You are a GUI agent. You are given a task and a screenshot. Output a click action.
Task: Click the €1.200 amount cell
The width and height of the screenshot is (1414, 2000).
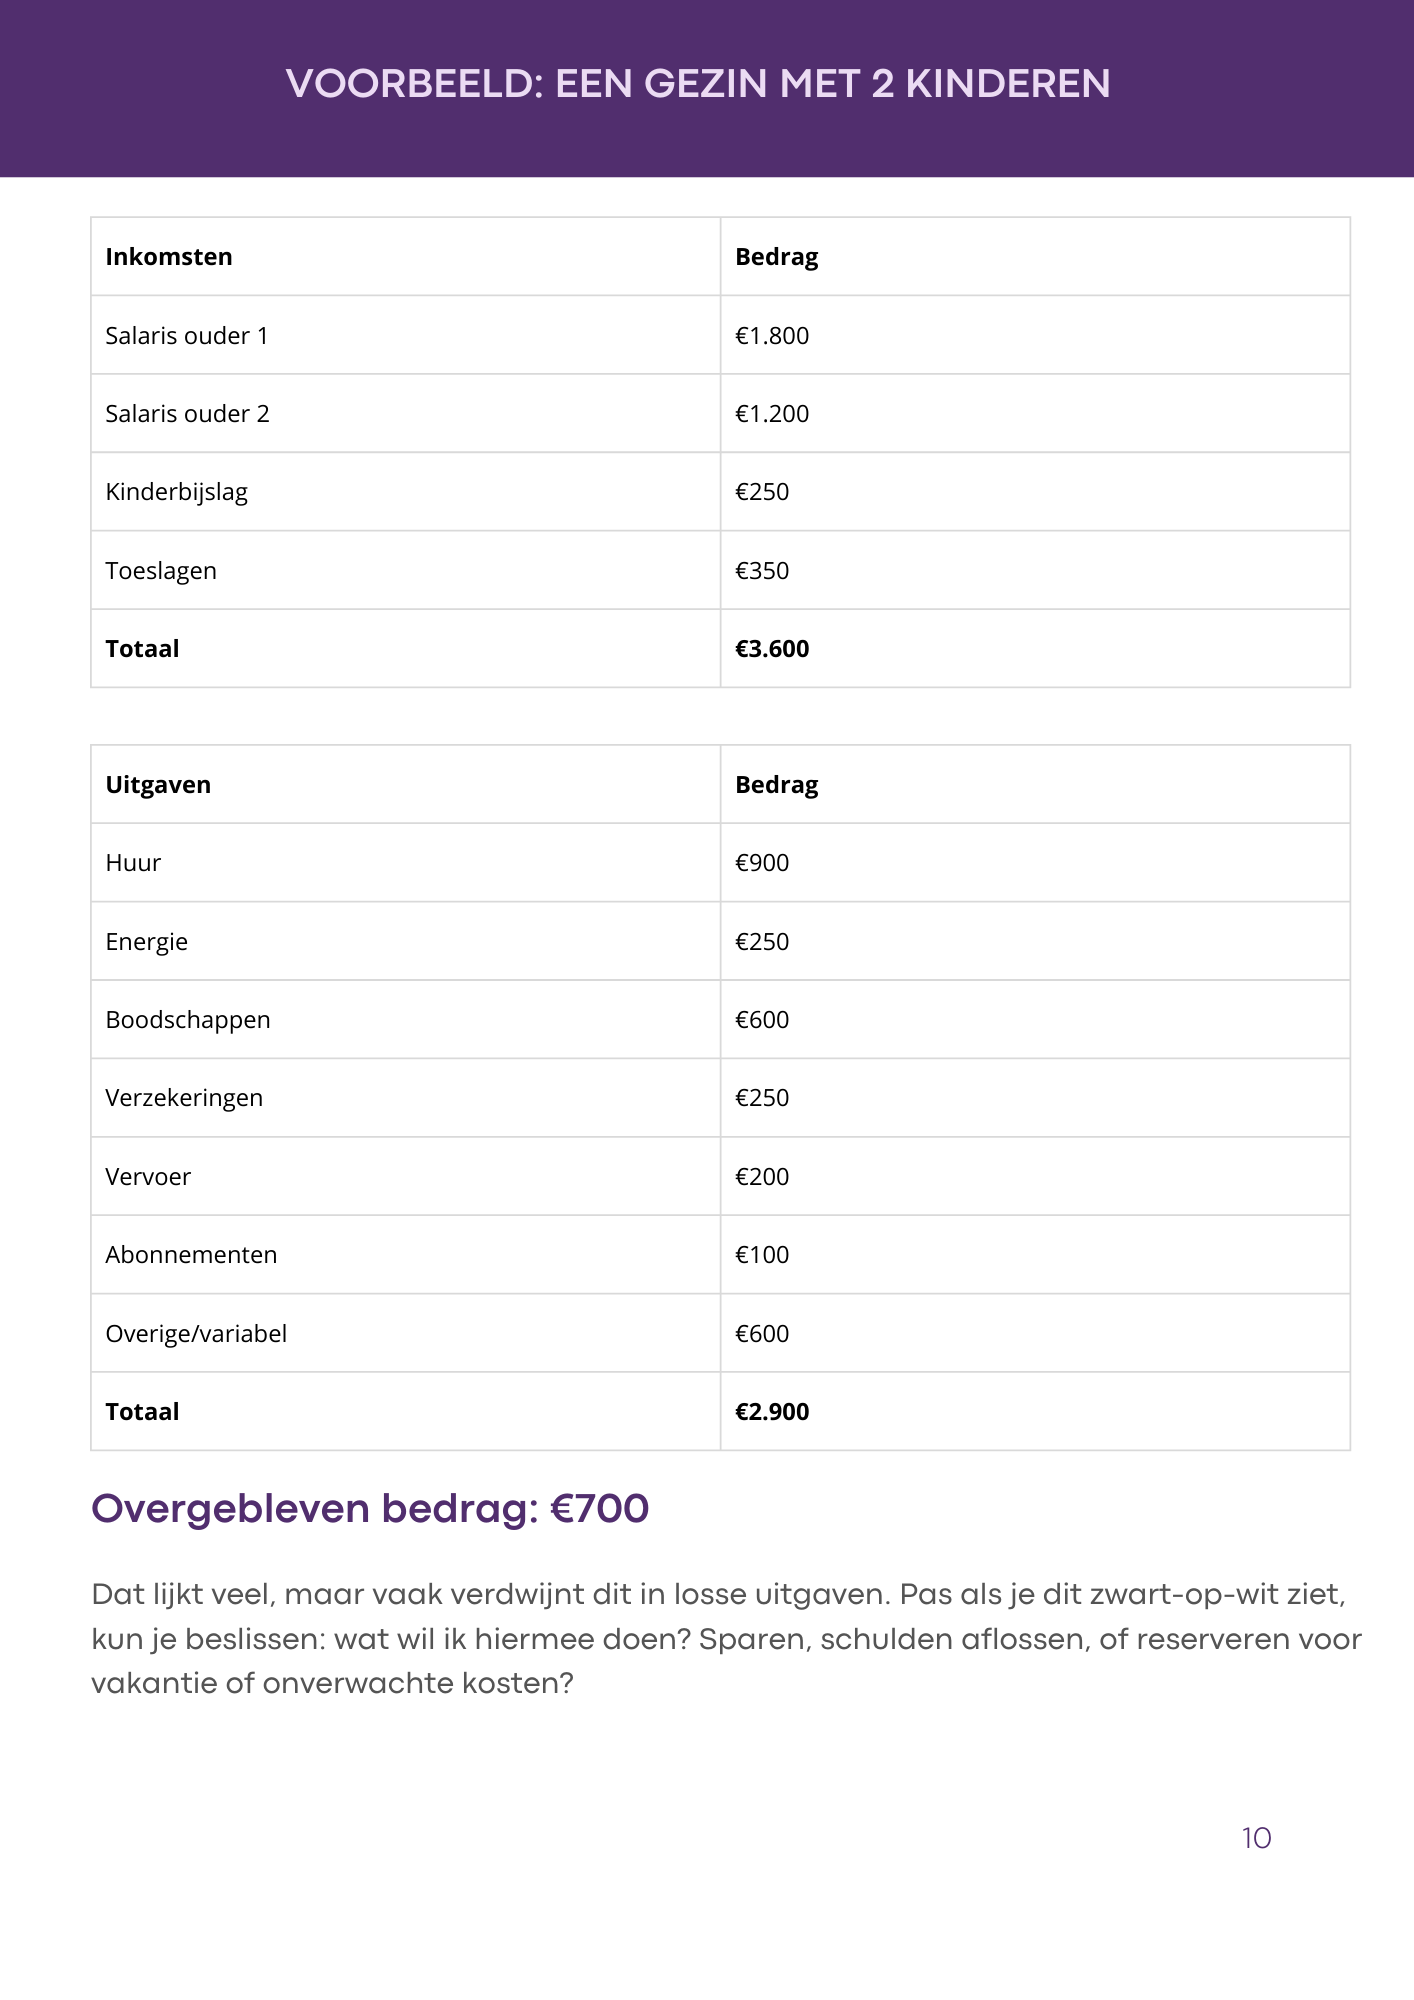pyautogui.click(x=772, y=414)
